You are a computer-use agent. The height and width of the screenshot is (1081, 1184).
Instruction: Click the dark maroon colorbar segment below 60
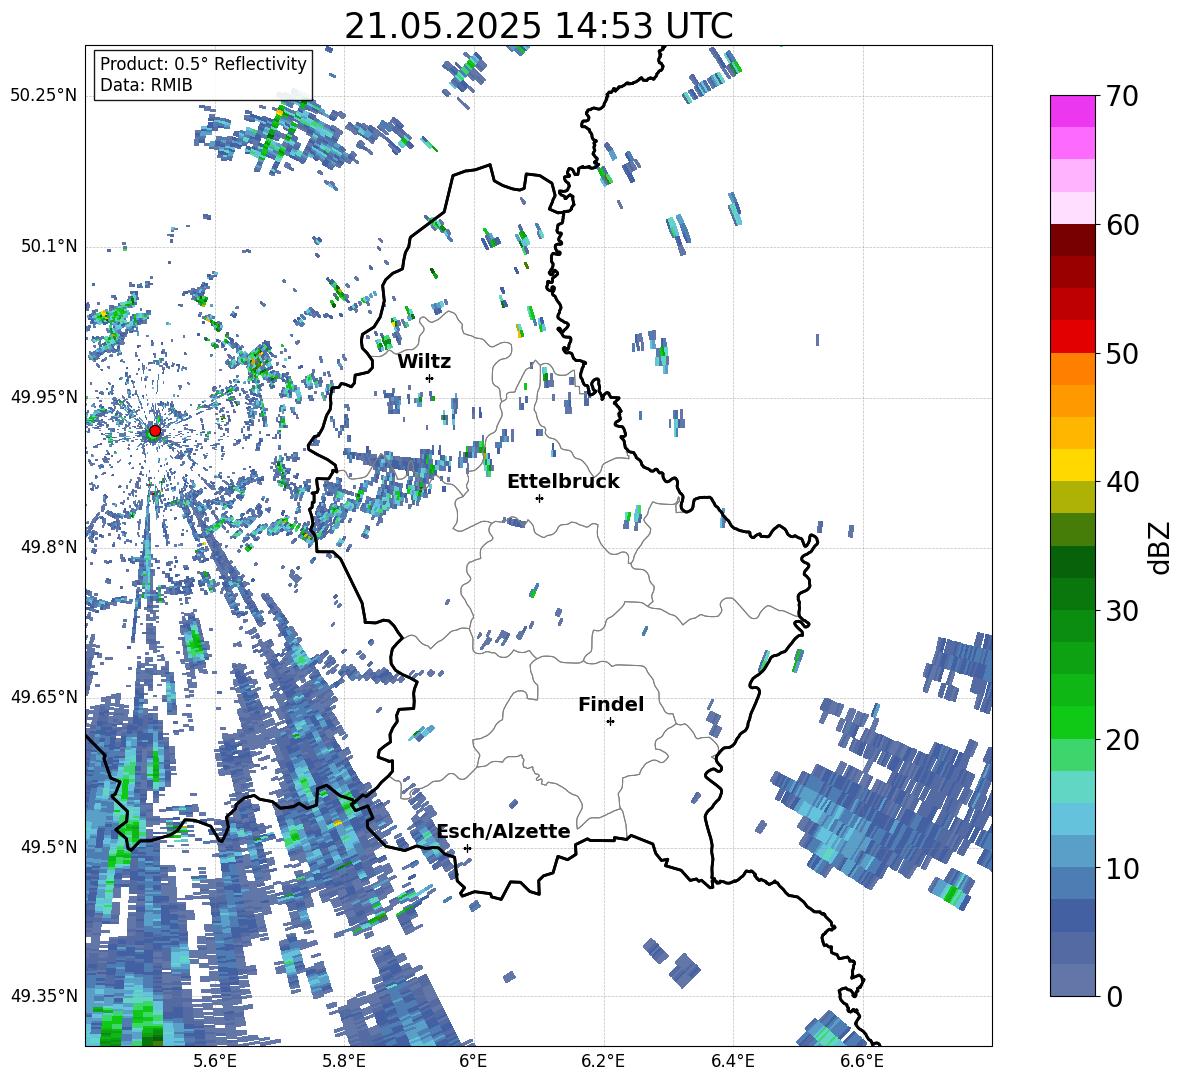point(1072,240)
